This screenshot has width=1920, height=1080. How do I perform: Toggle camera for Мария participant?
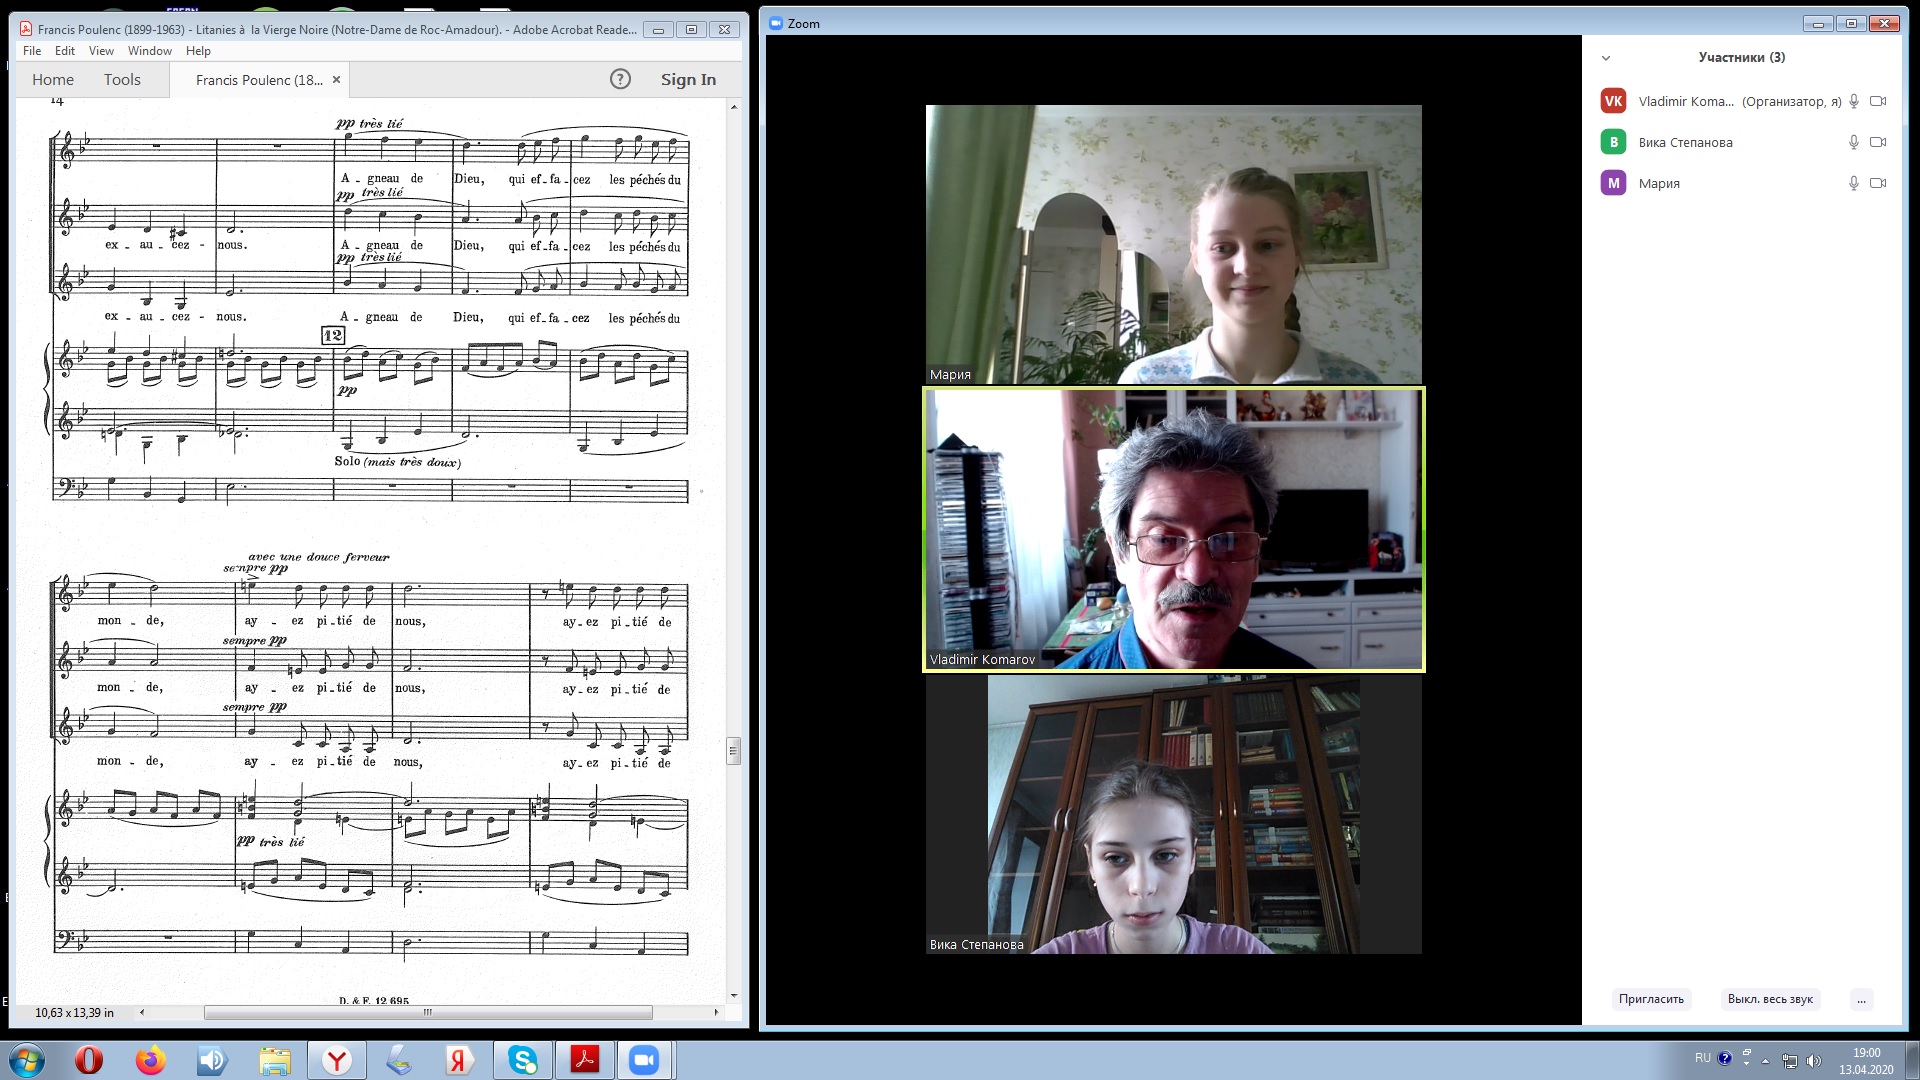1878,183
